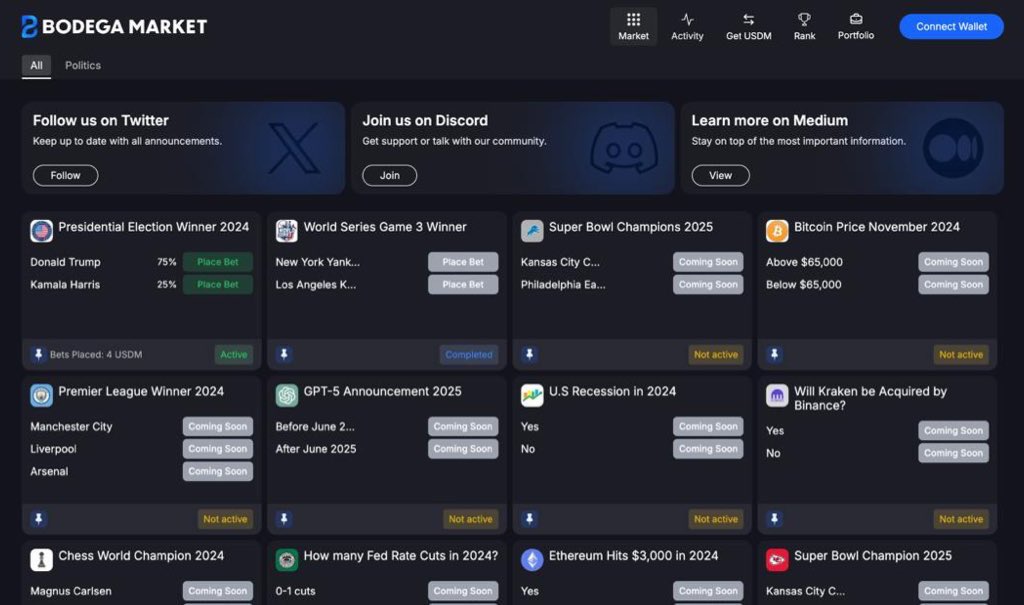Click the Bodega Market logo

point(114,26)
